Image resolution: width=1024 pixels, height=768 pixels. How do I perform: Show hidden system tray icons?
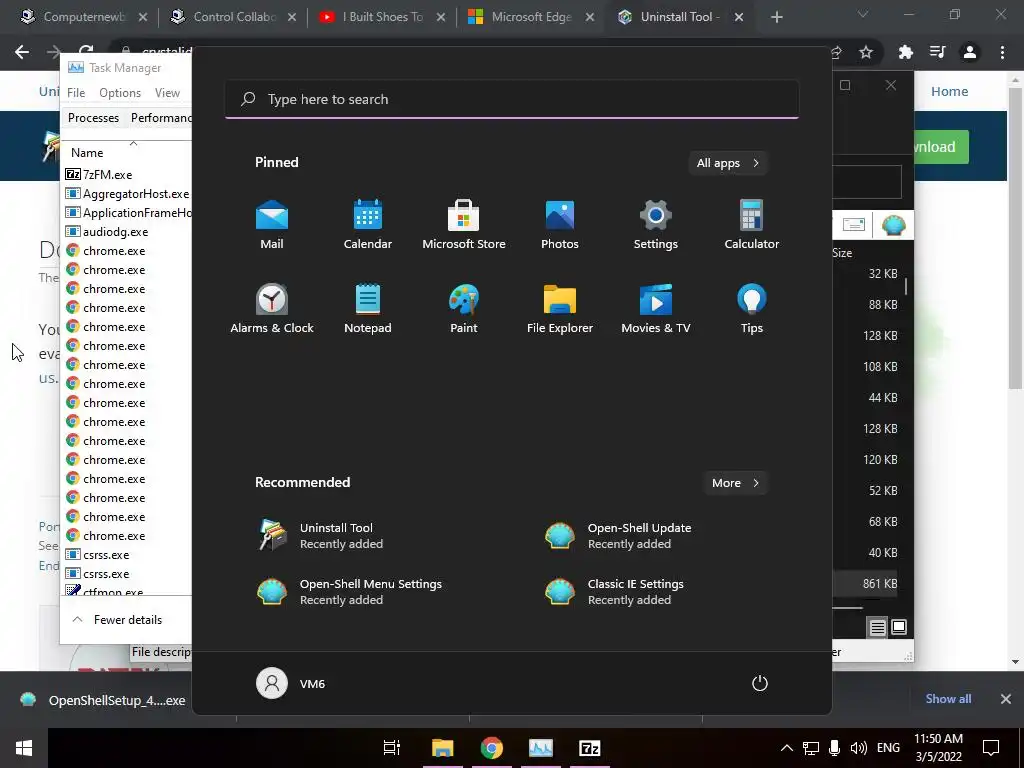point(786,748)
